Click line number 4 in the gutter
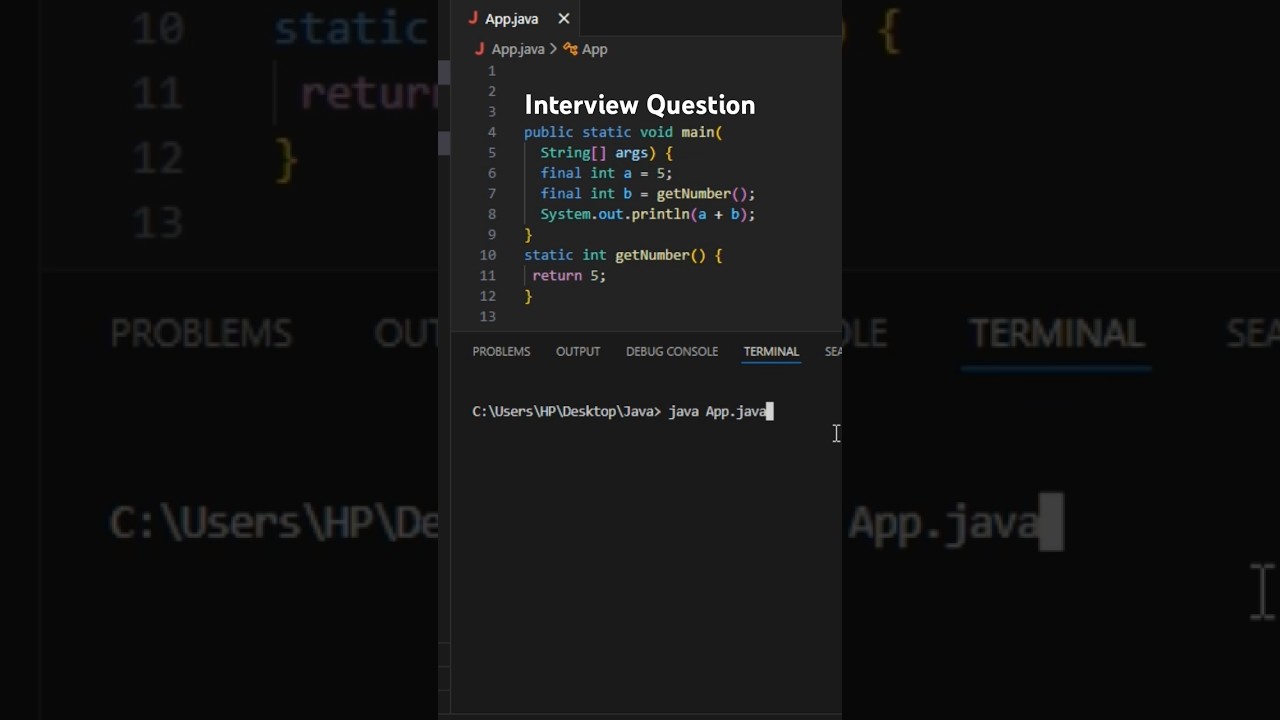 coord(492,132)
